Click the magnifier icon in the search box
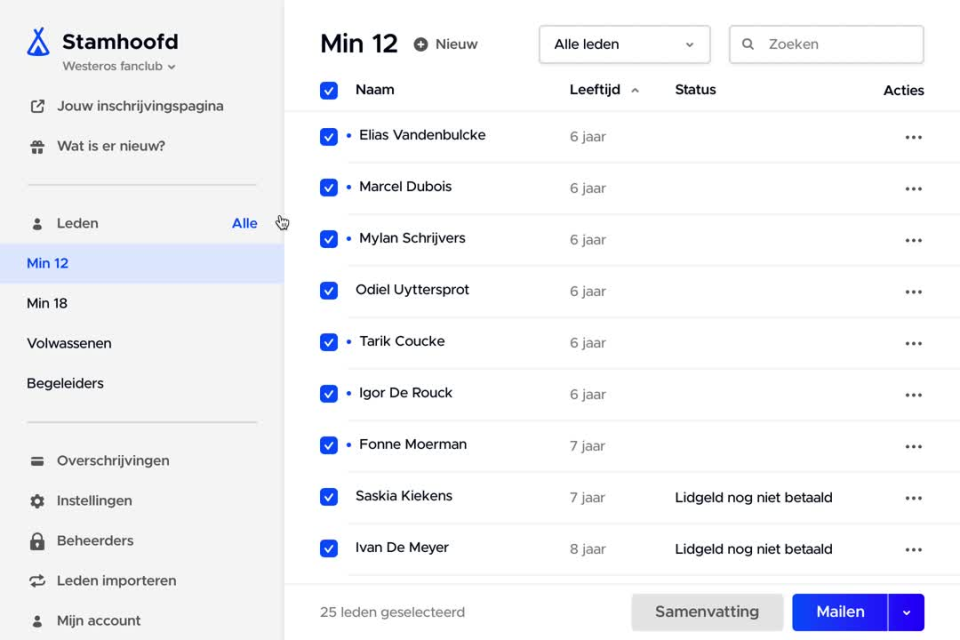 (x=748, y=44)
